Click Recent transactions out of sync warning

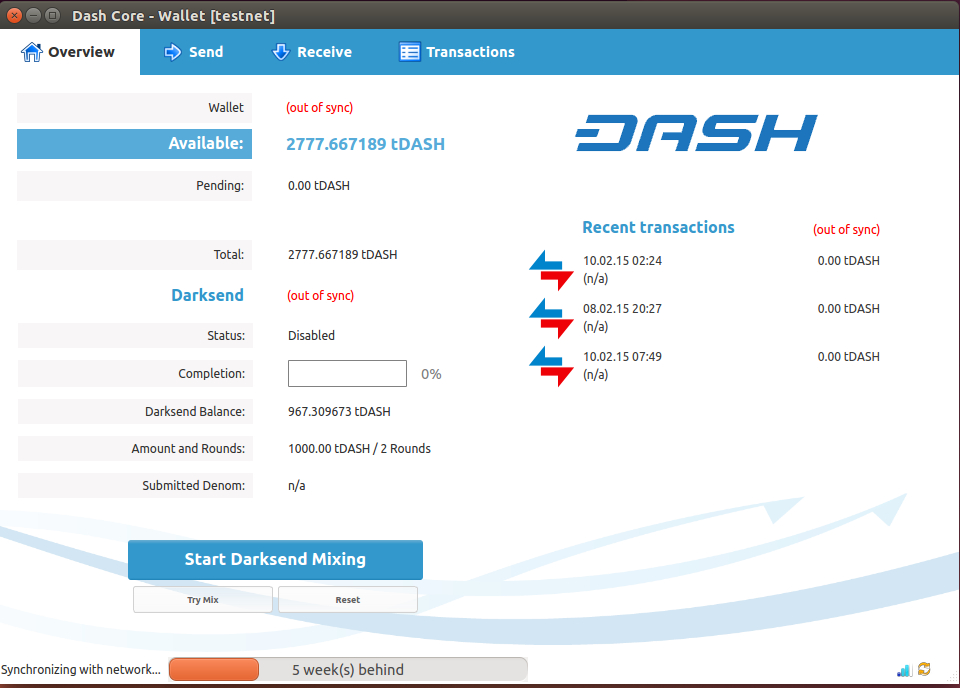tap(847, 230)
